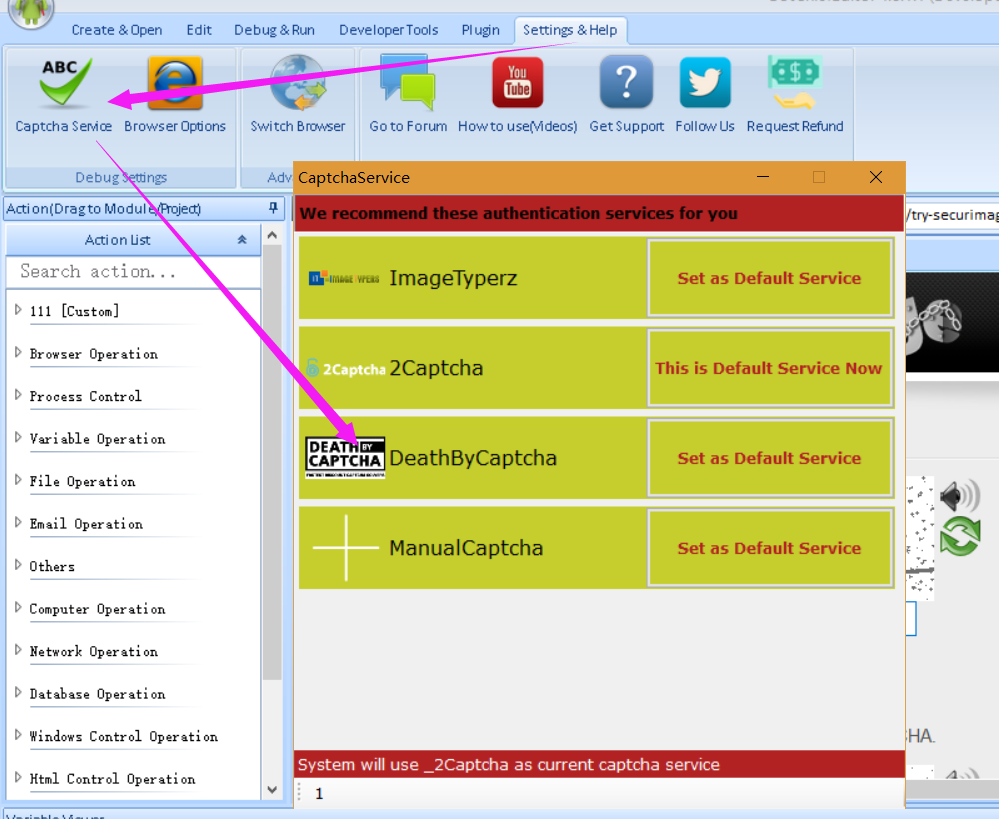Image resolution: width=999 pixels, height=819 pixels.
Task: Expand the Browser Operation tree node
Action: pyautogui.click(x=18, y=353)
